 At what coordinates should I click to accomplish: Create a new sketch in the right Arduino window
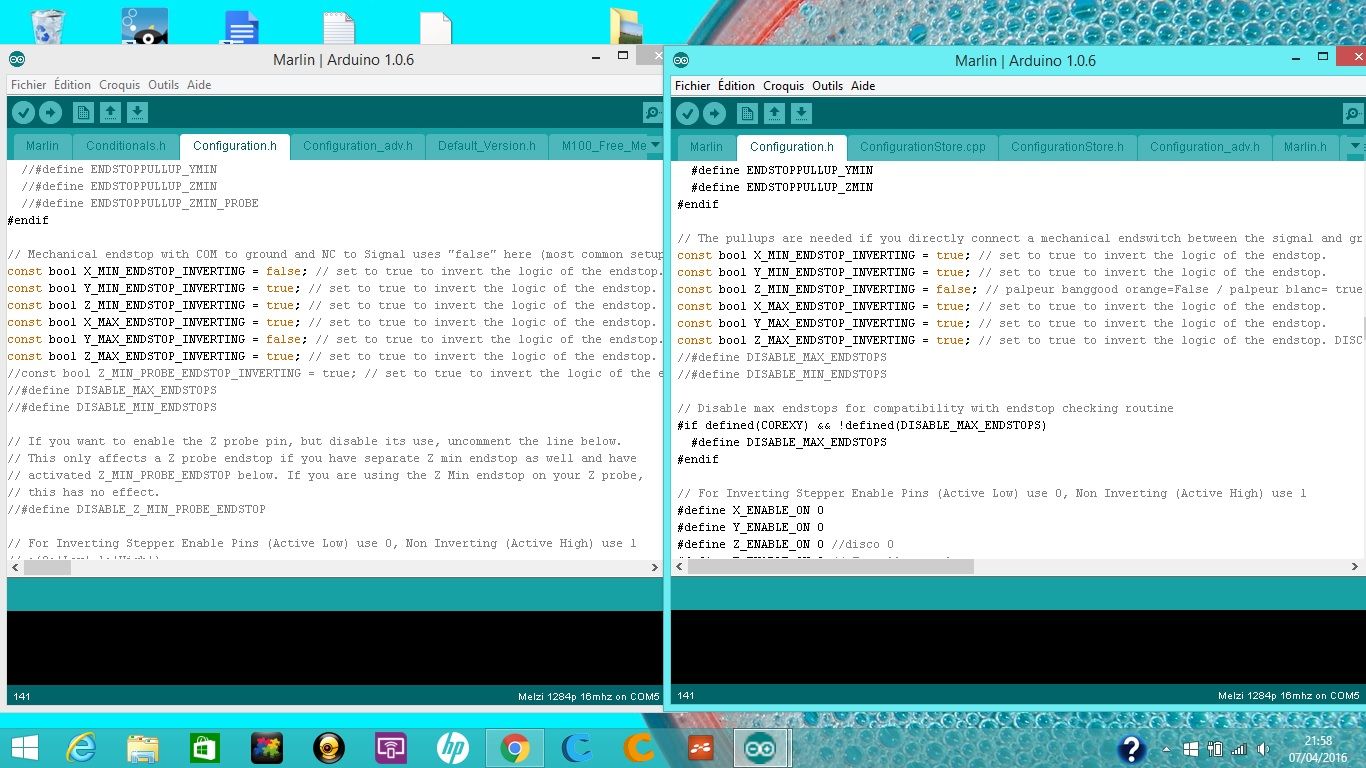[x=748, y=114]
